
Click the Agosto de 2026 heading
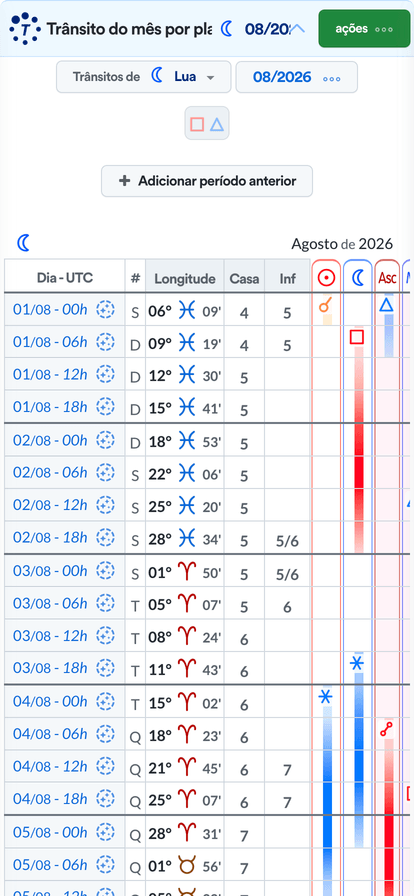point(342,244)
